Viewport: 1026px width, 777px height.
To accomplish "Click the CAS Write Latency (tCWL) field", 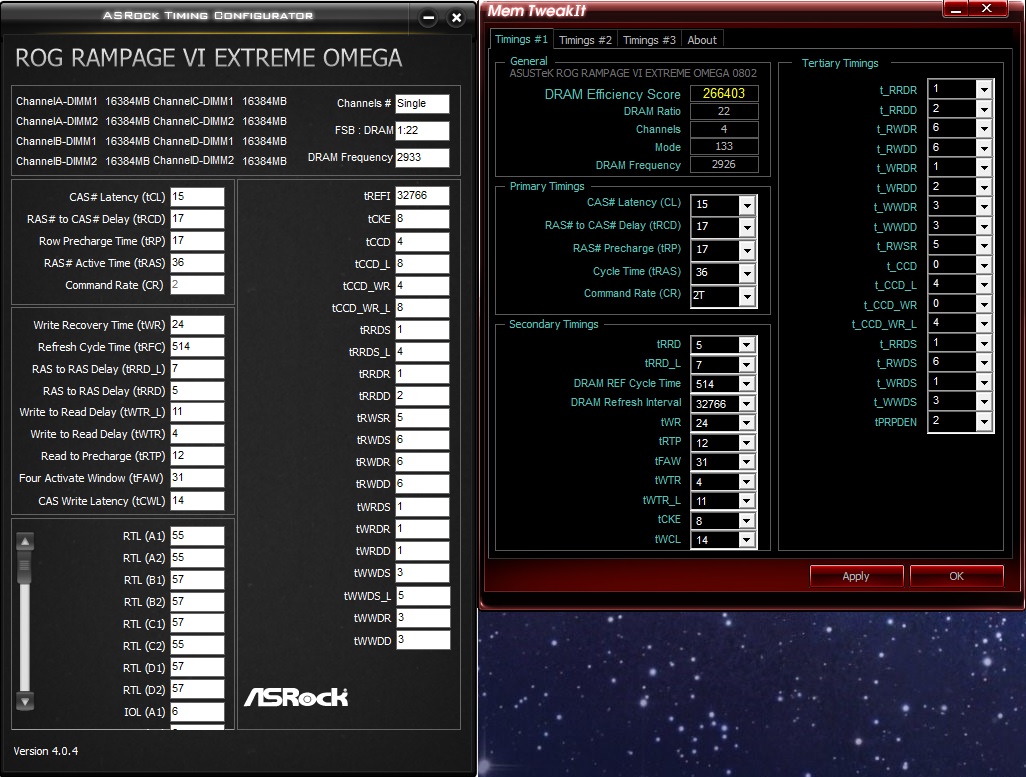I will coord(197,501).
